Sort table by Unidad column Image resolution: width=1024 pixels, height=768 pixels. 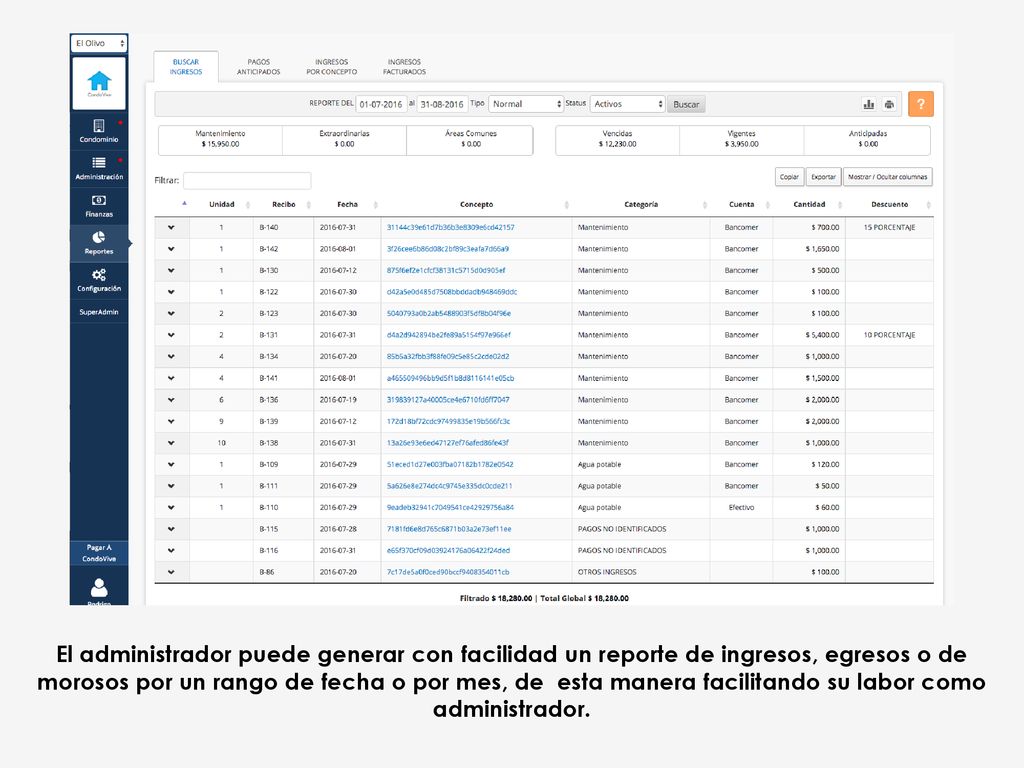coord(221,204)
